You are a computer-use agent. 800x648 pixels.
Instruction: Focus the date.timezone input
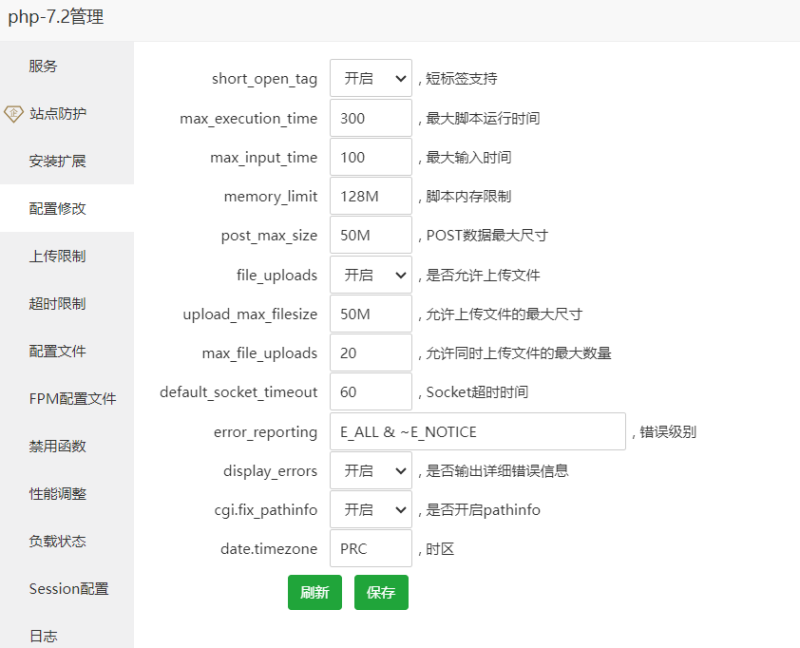coord(371,549)
